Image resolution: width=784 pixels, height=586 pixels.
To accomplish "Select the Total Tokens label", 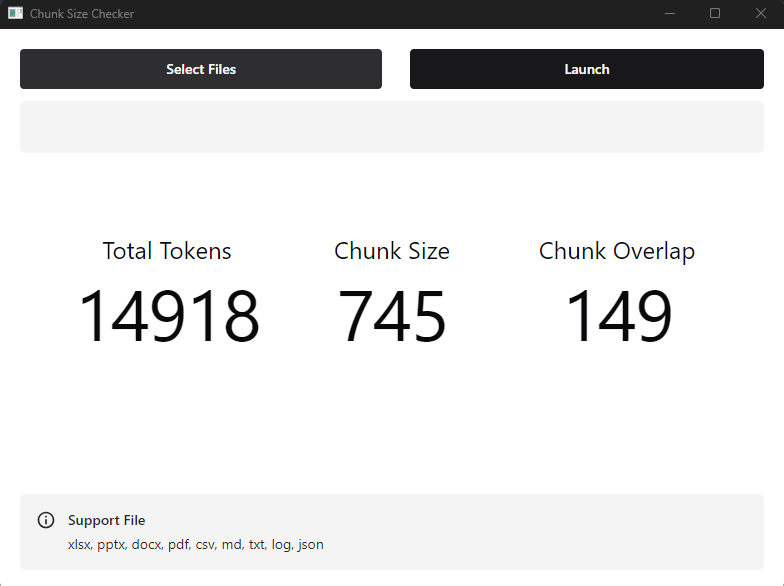I will [x=167, y=251].
